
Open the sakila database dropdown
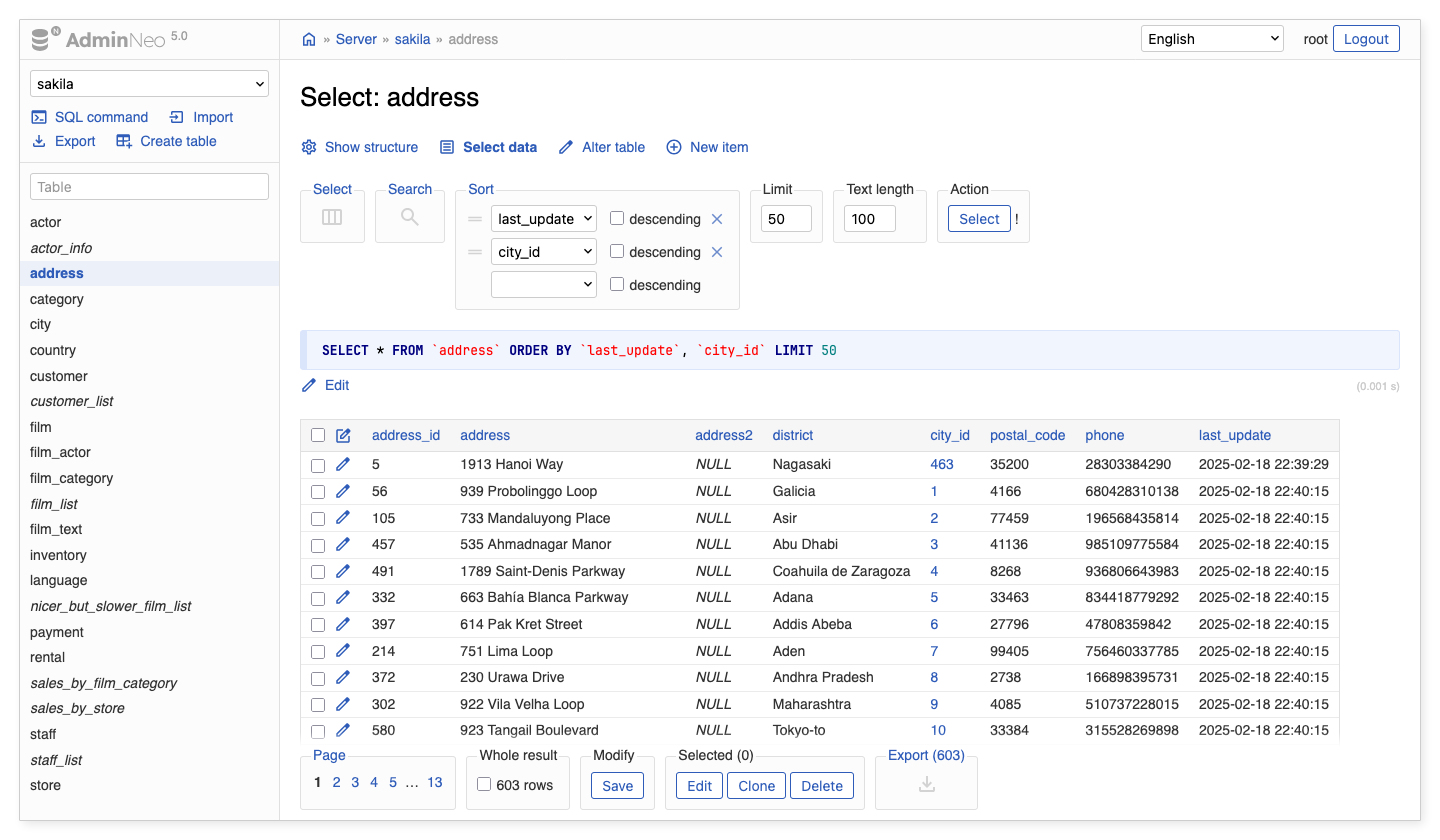click(x=149, y=84)
